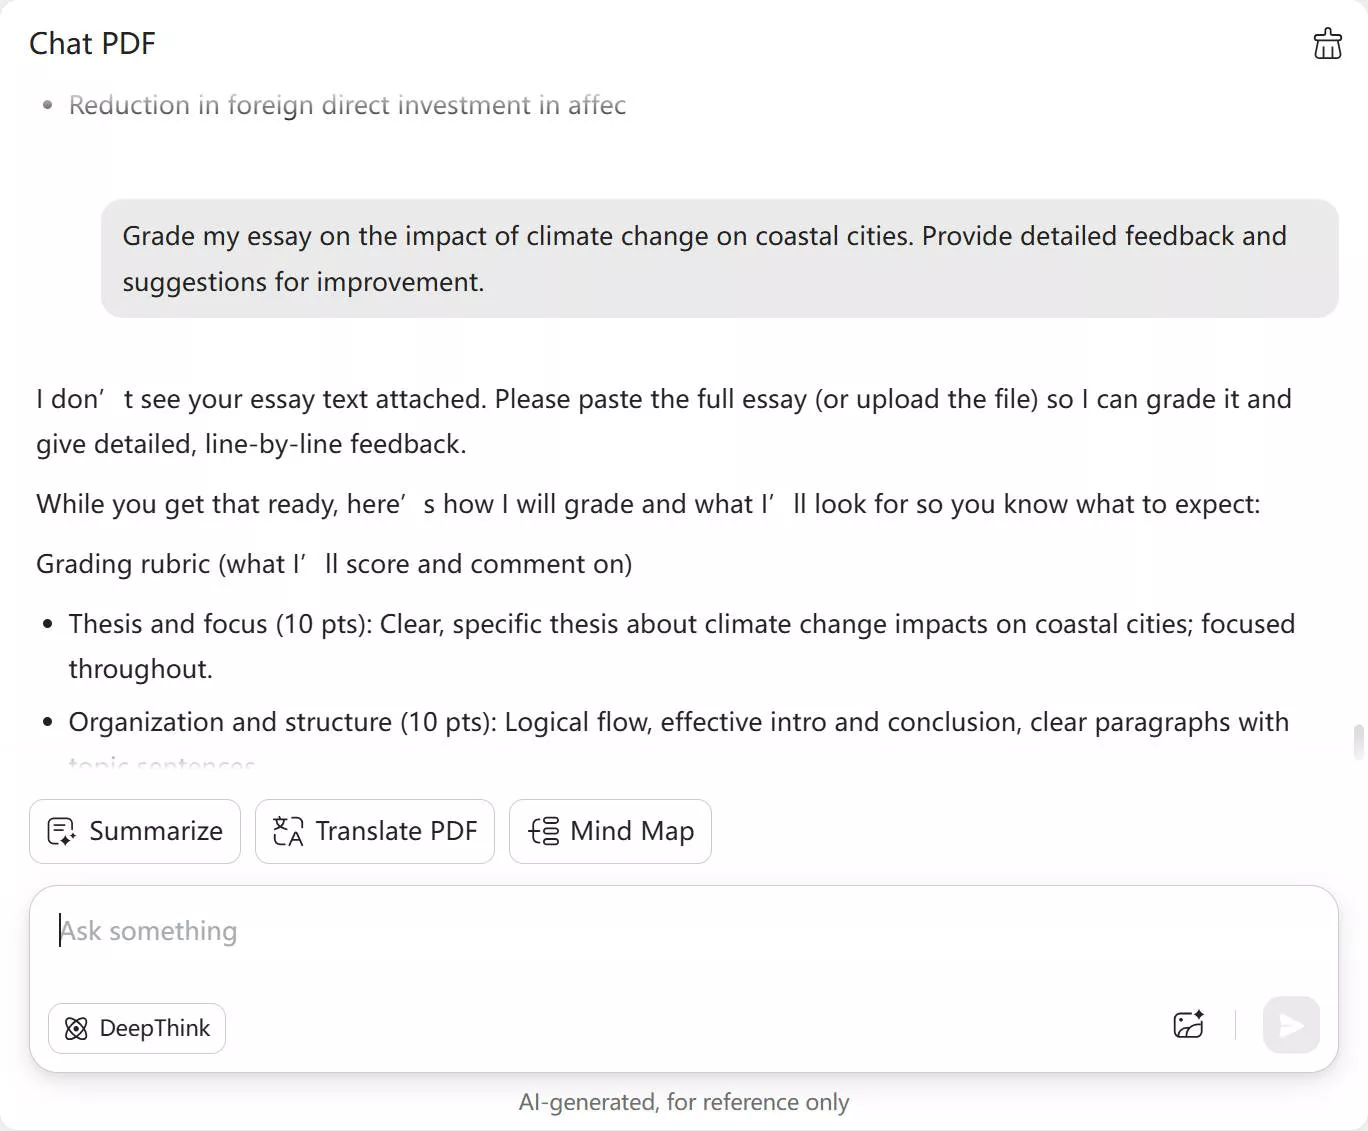This screenshot has height=1131, width=1368.
Task: Click the translation characters icon on Translate PDF
Action: point(286,831)
